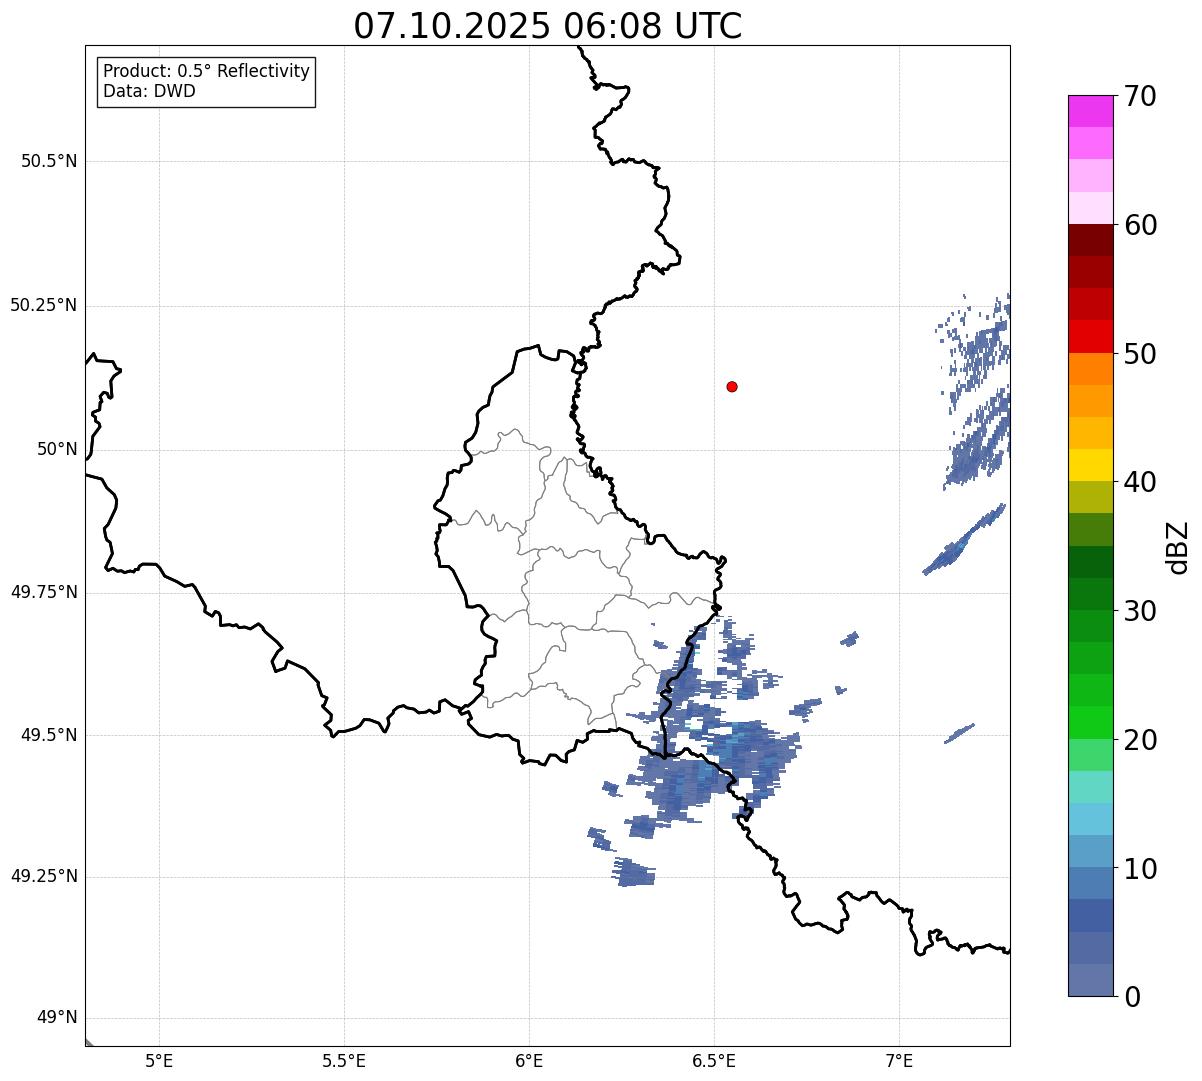Click the "49.75°N" latitude label
This screenshot has height=1081, width=1202.
pos(44,592)
